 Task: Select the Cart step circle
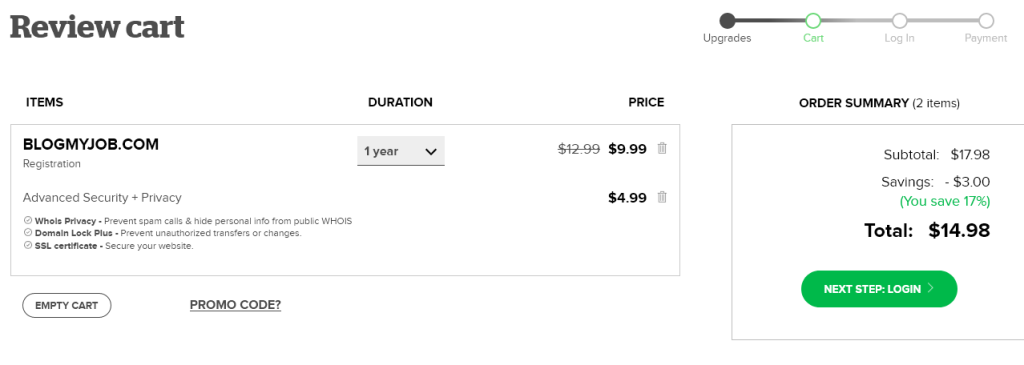click(813, 21)
